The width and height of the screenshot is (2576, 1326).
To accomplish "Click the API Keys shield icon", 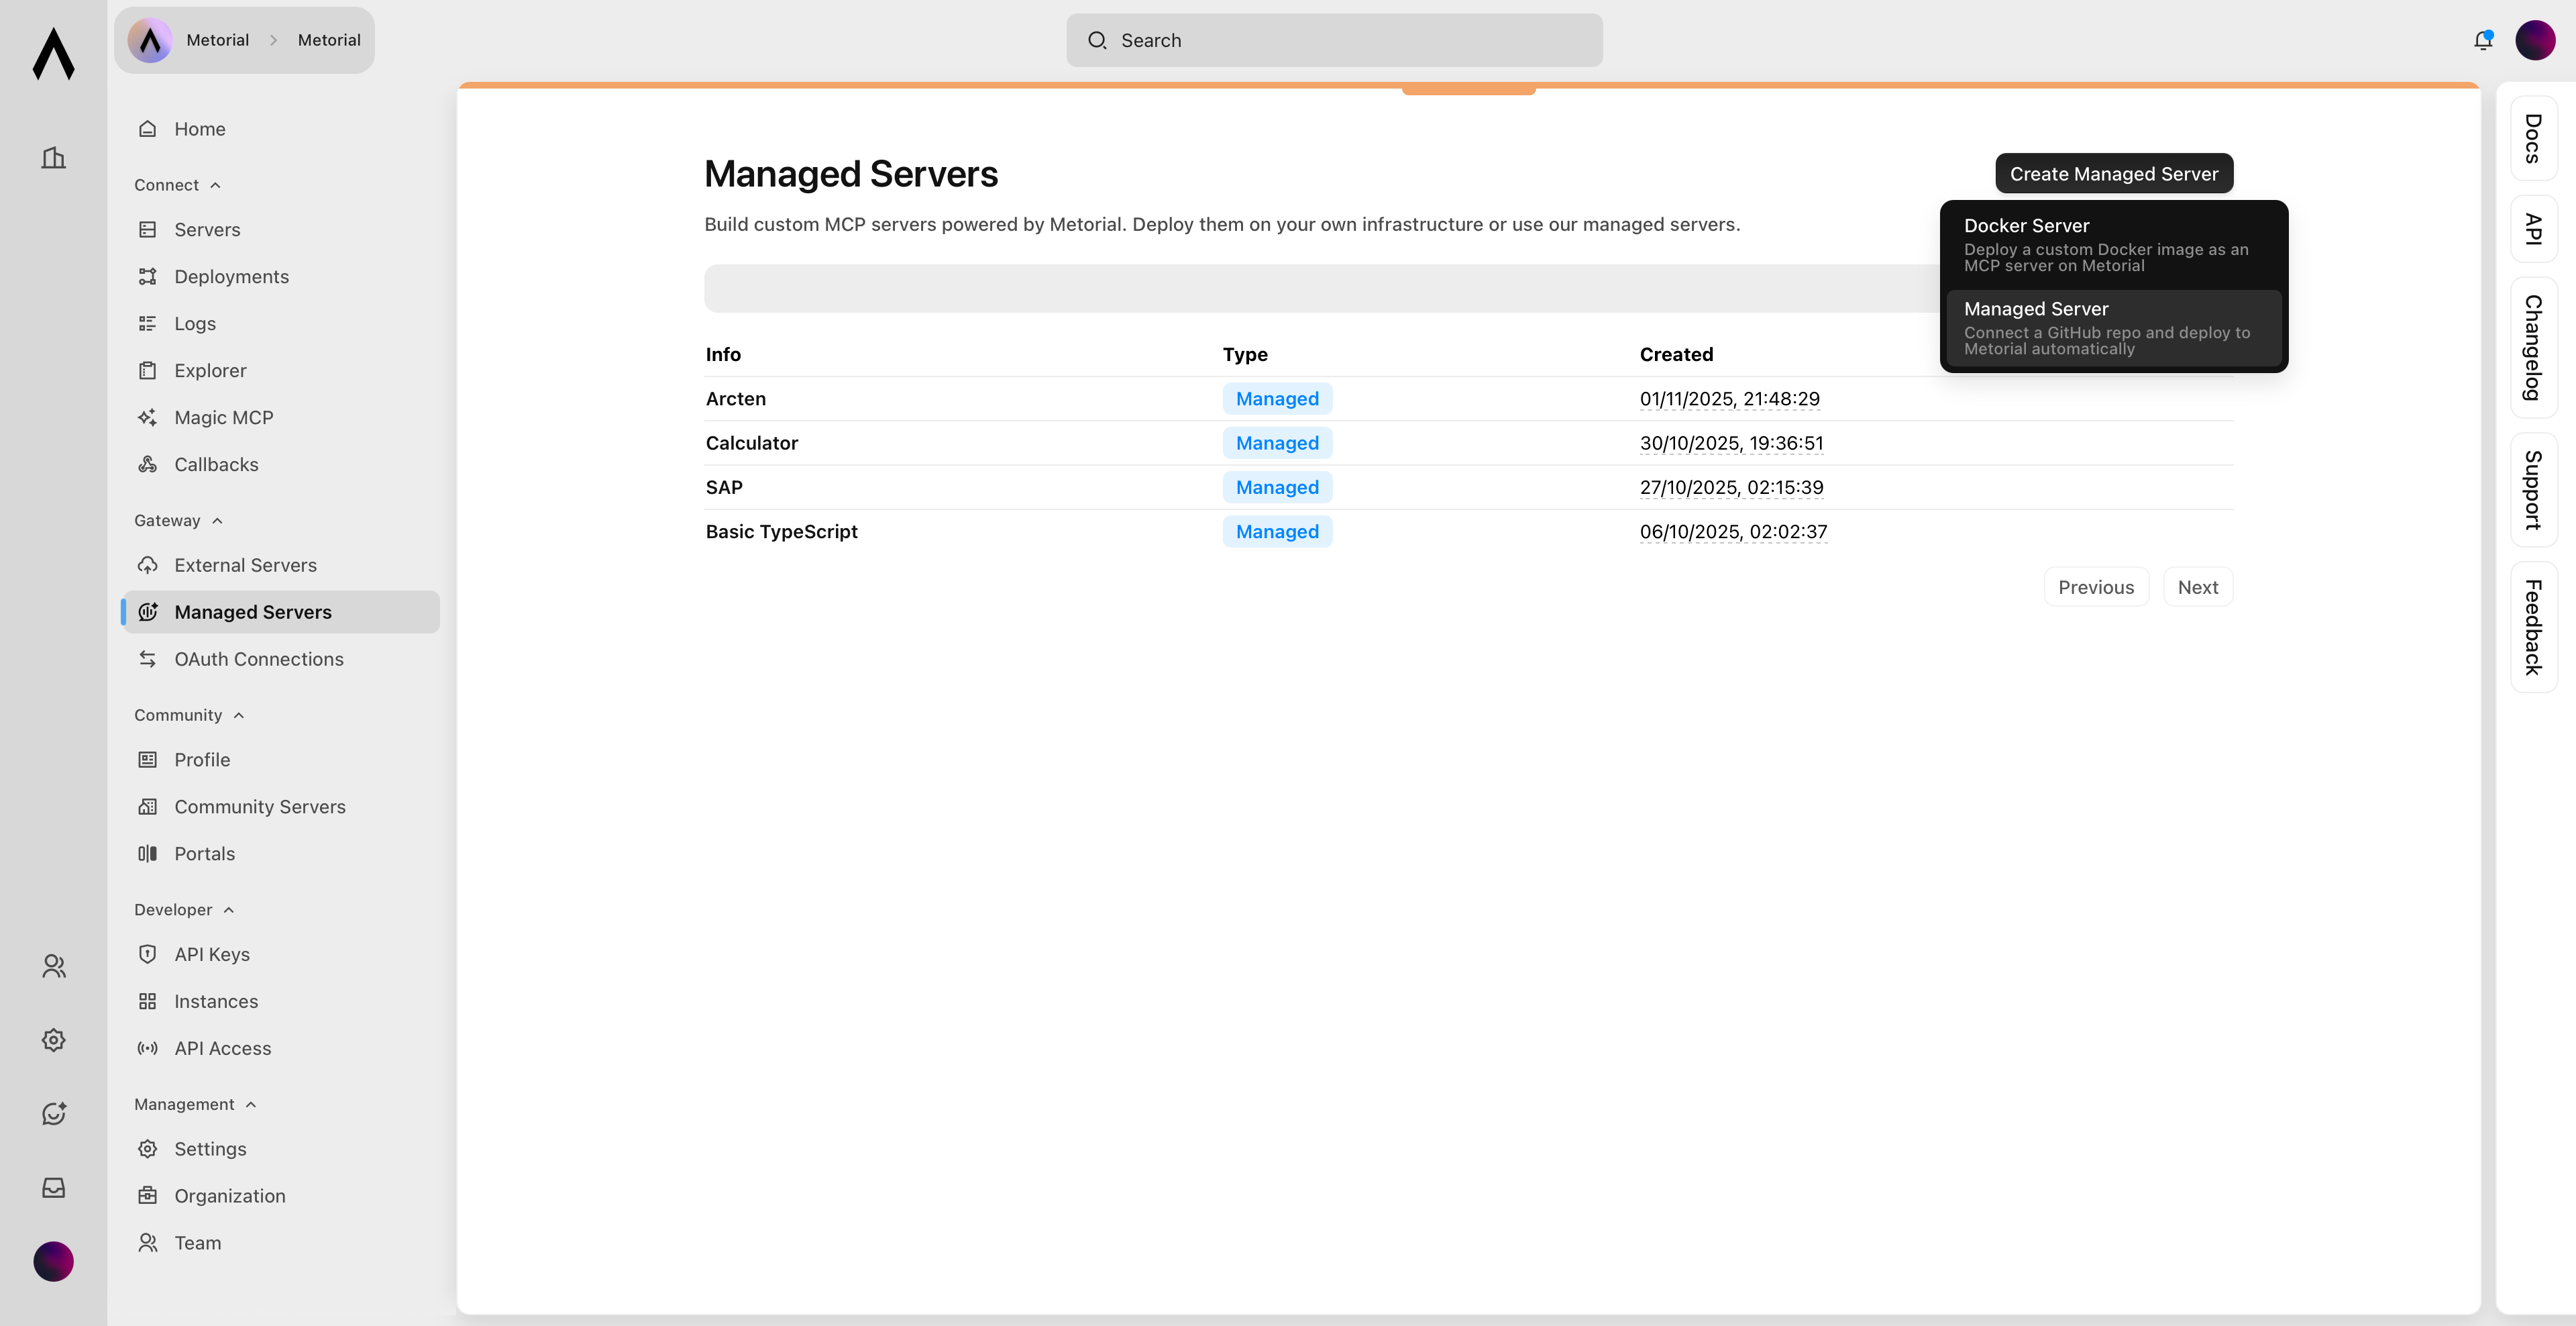I will point(147,953).
